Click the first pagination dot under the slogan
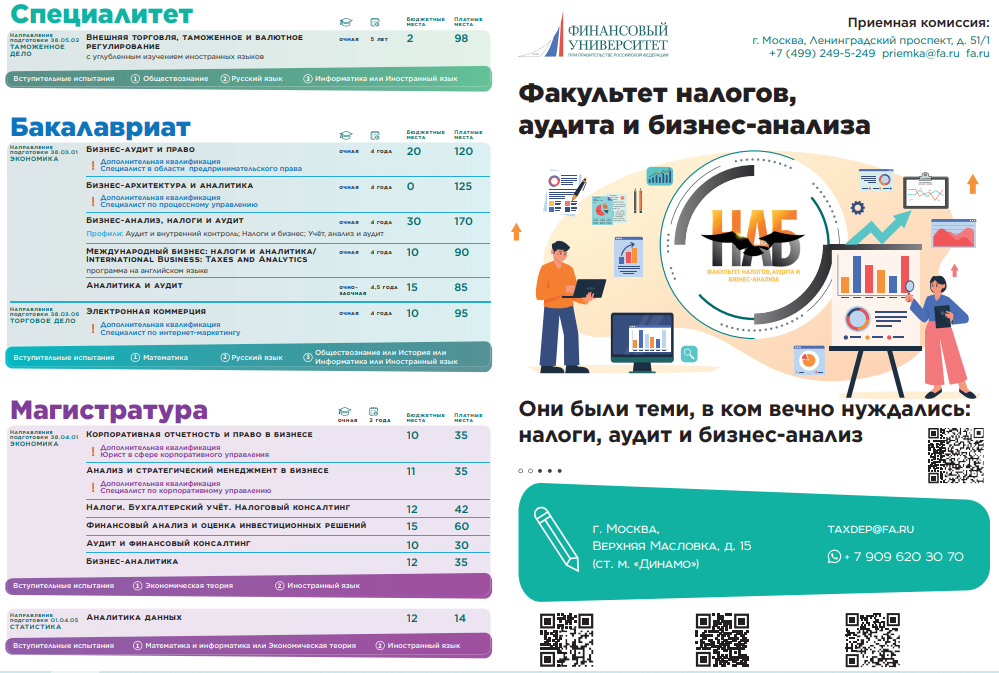Screen dimensions: 999x673 (521, 471)
